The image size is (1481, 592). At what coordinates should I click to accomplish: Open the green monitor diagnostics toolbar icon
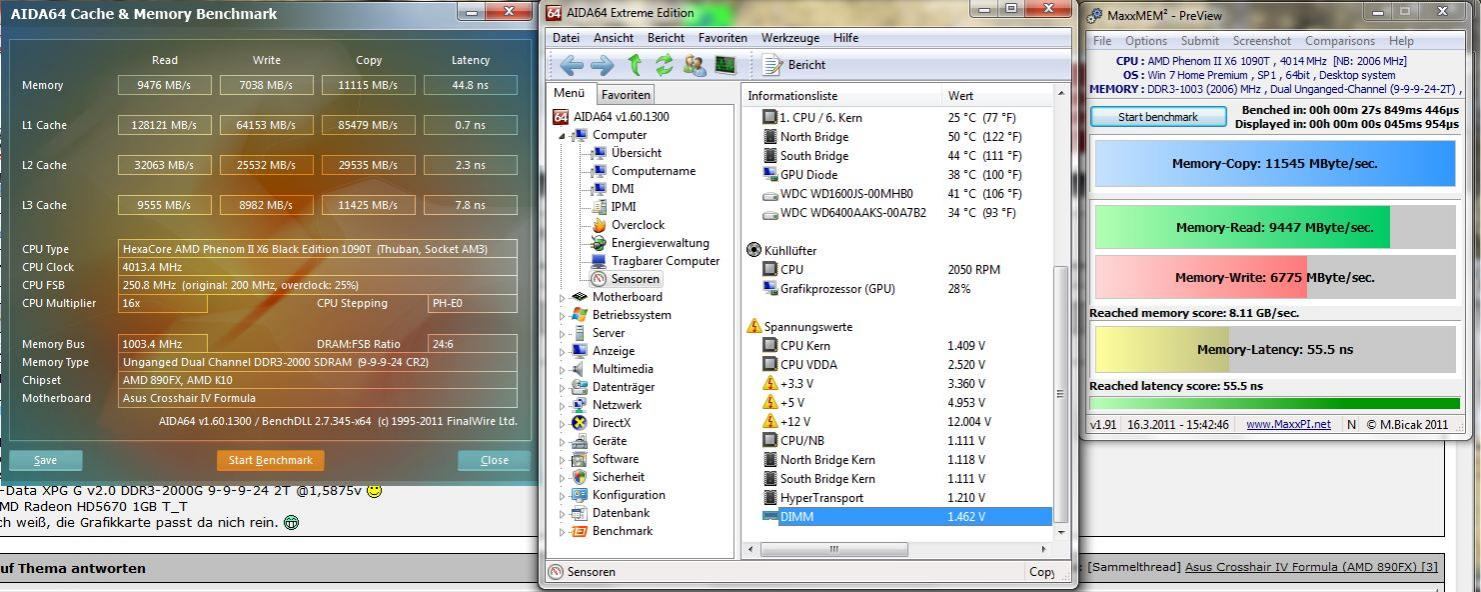coord(725,65)
